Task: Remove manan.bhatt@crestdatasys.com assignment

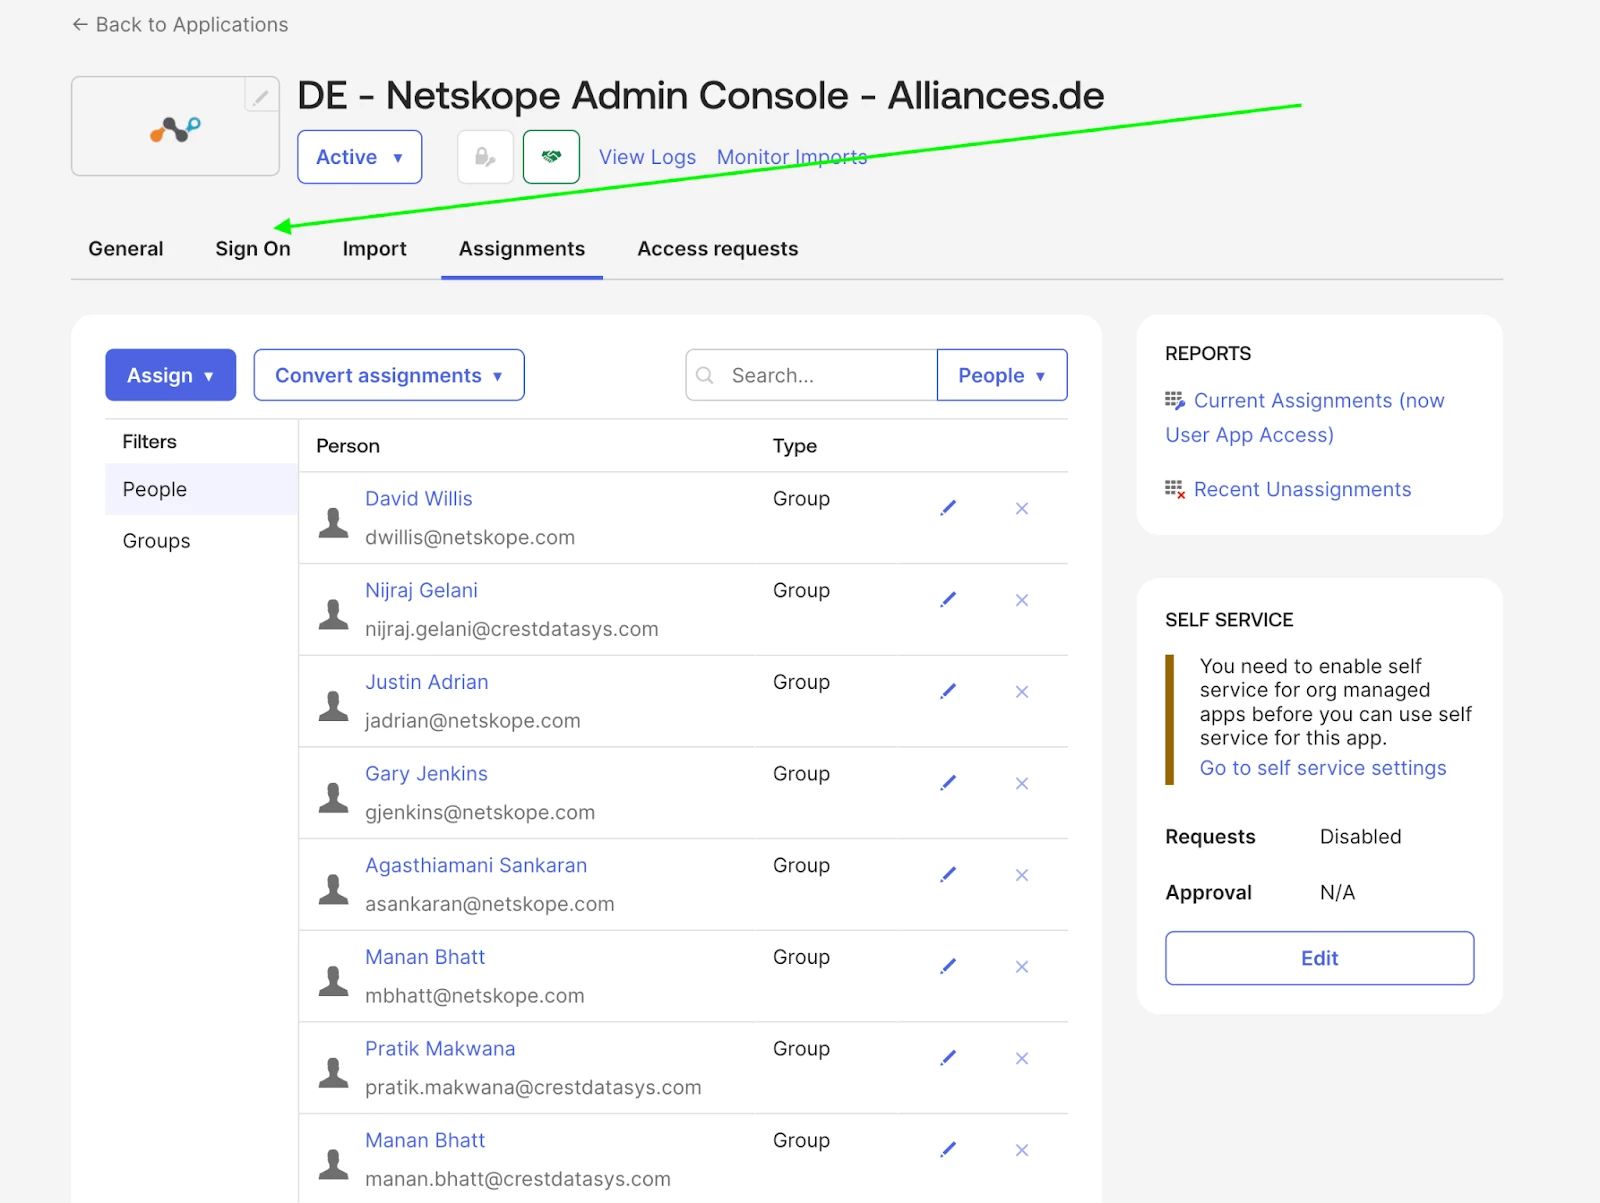Action: click(1022, 1150)
